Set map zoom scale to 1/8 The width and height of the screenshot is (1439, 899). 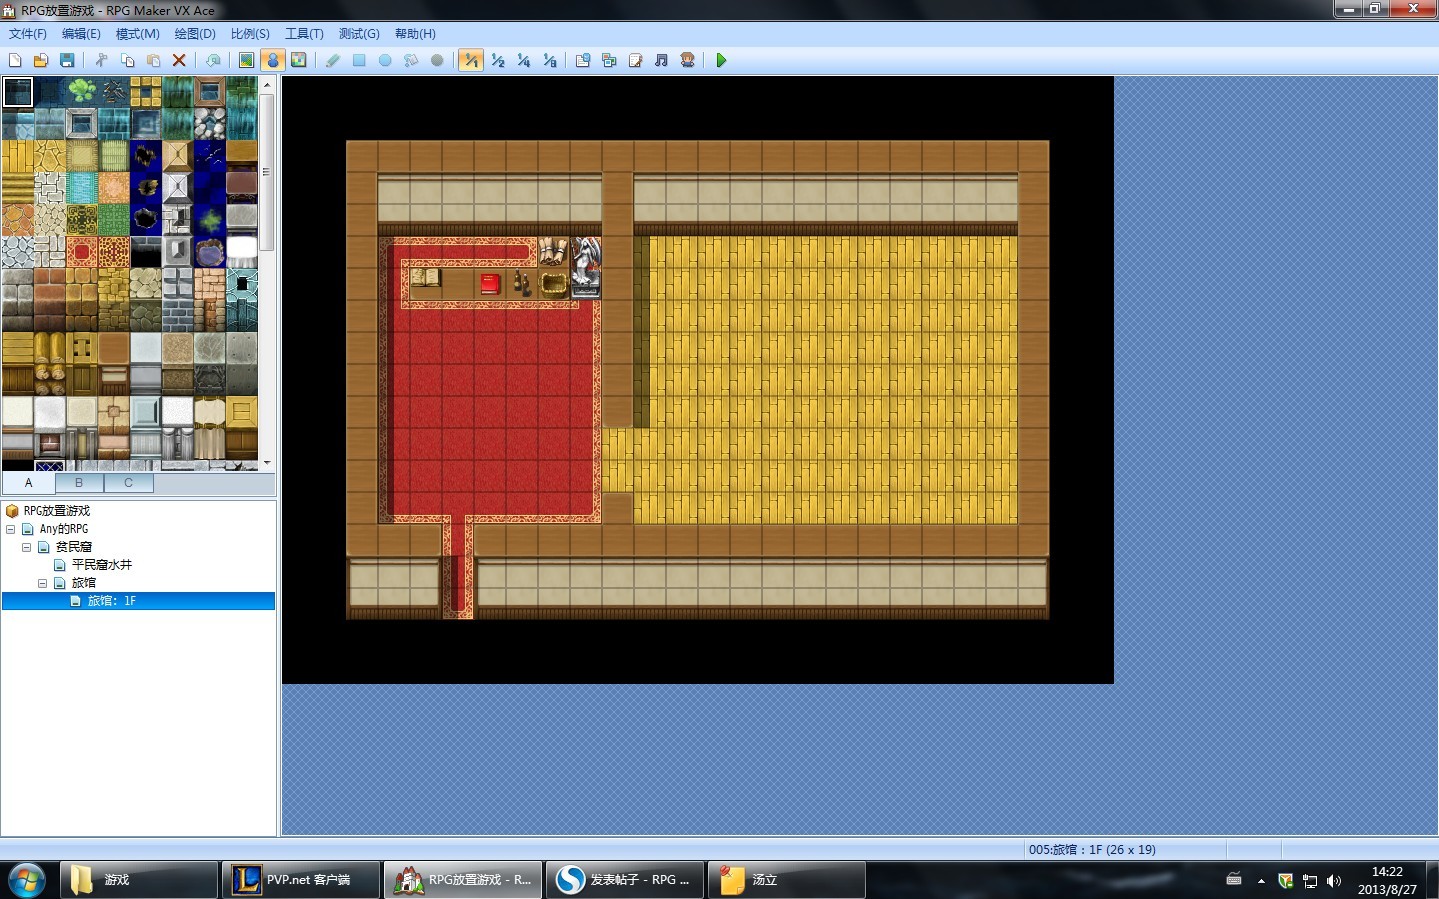coord(549,61)
